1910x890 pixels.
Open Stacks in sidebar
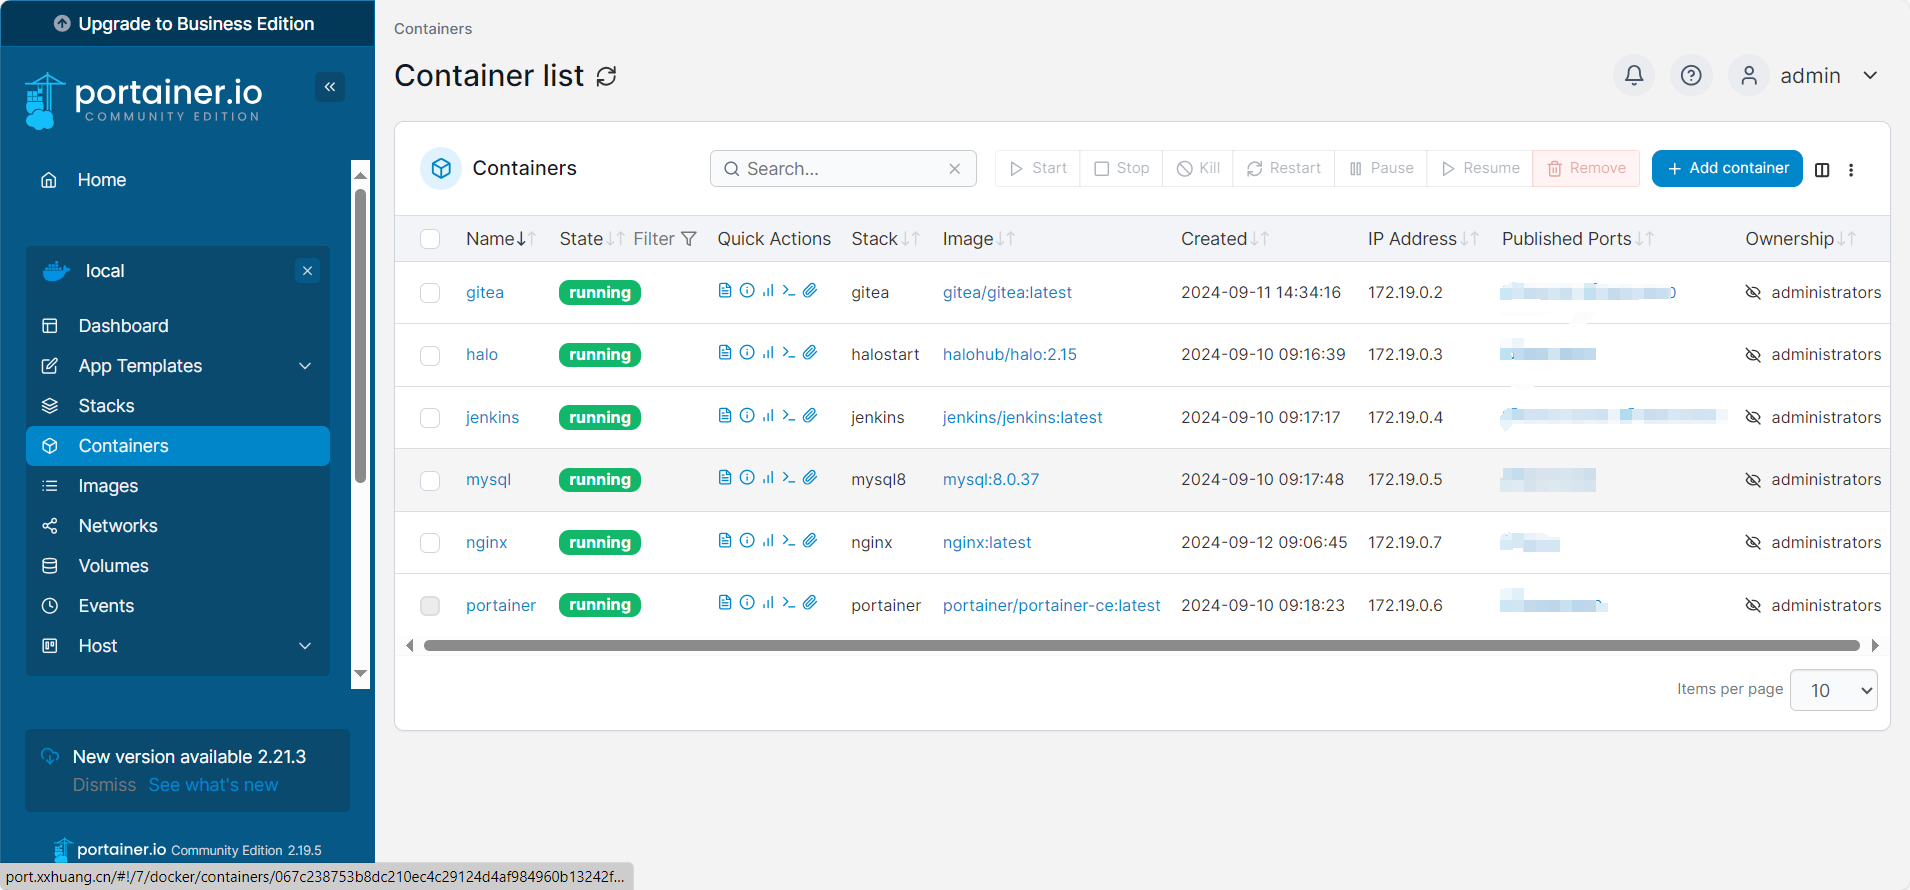(178, 406)
